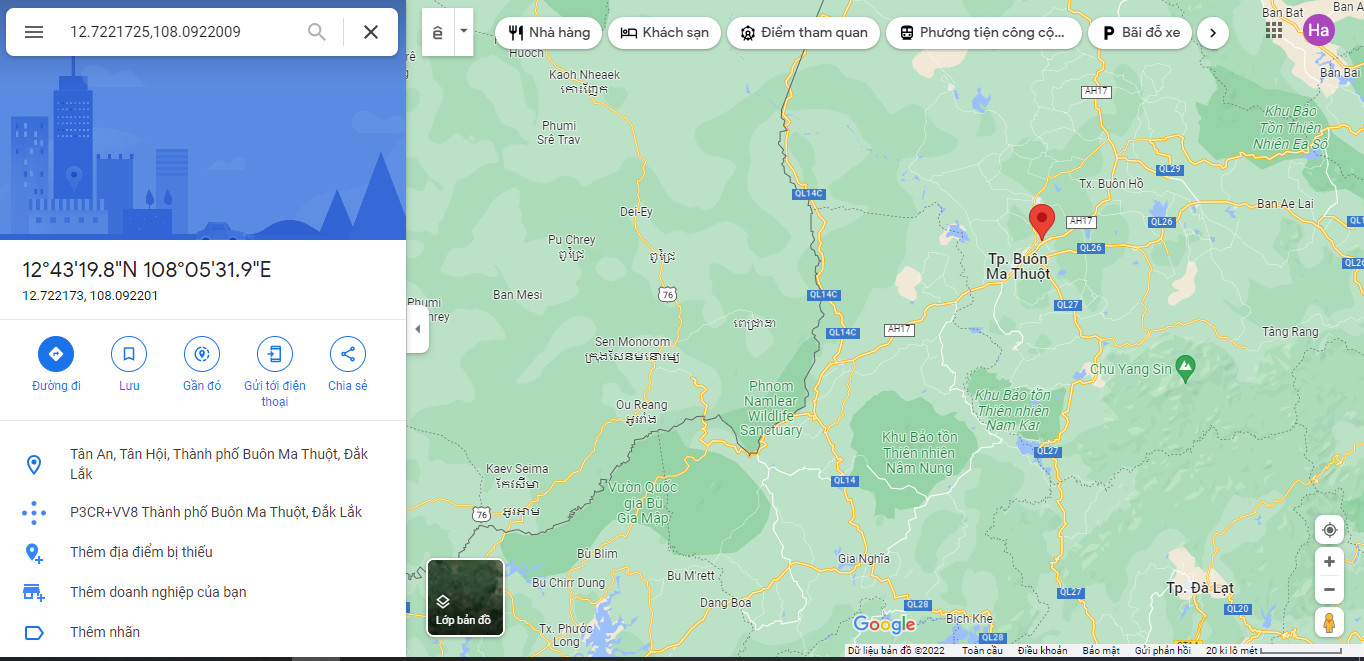The height and width of the screenshot is (661, 1364).
Task: Save this place with the Lưu bookmark icon
Action: (x=128, y=354)
